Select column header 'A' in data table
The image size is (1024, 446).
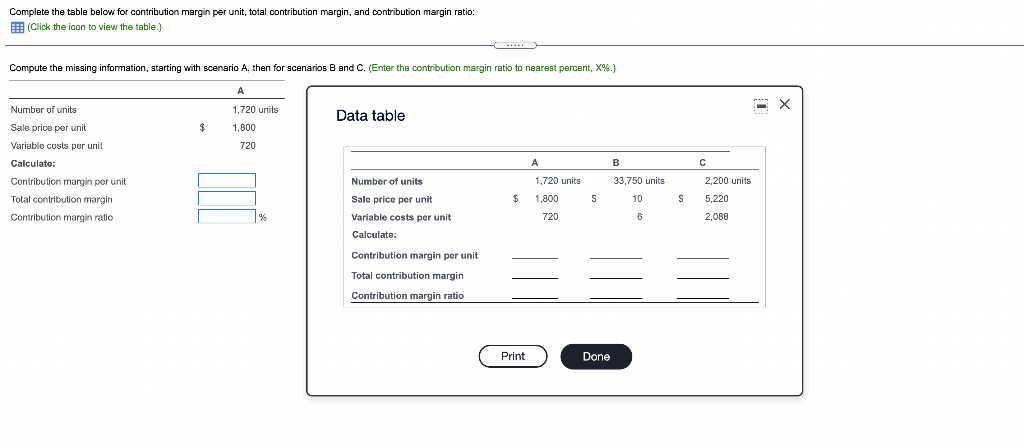tap(535, 163)
